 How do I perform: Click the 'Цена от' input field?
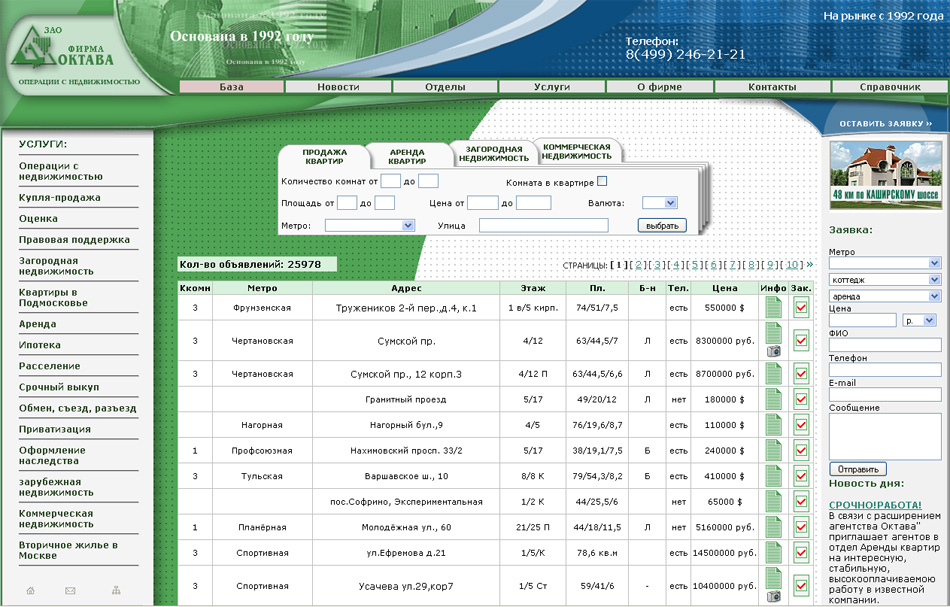[483, 203]
